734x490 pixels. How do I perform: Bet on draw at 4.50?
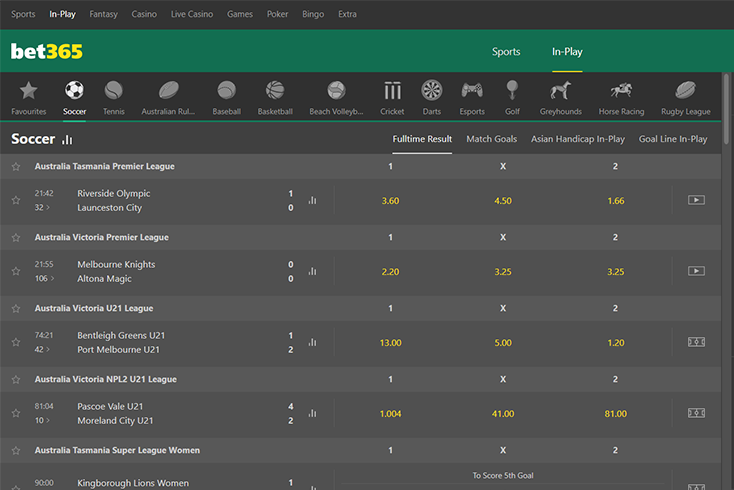(503, 201)
